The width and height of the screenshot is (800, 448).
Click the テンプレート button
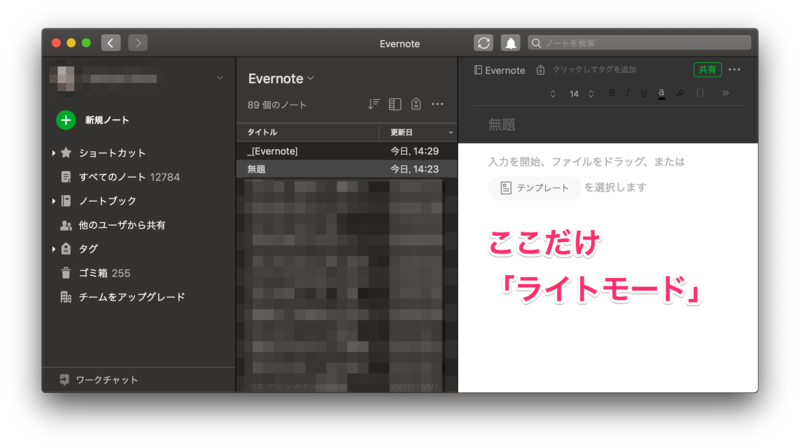tap(534, 188)
